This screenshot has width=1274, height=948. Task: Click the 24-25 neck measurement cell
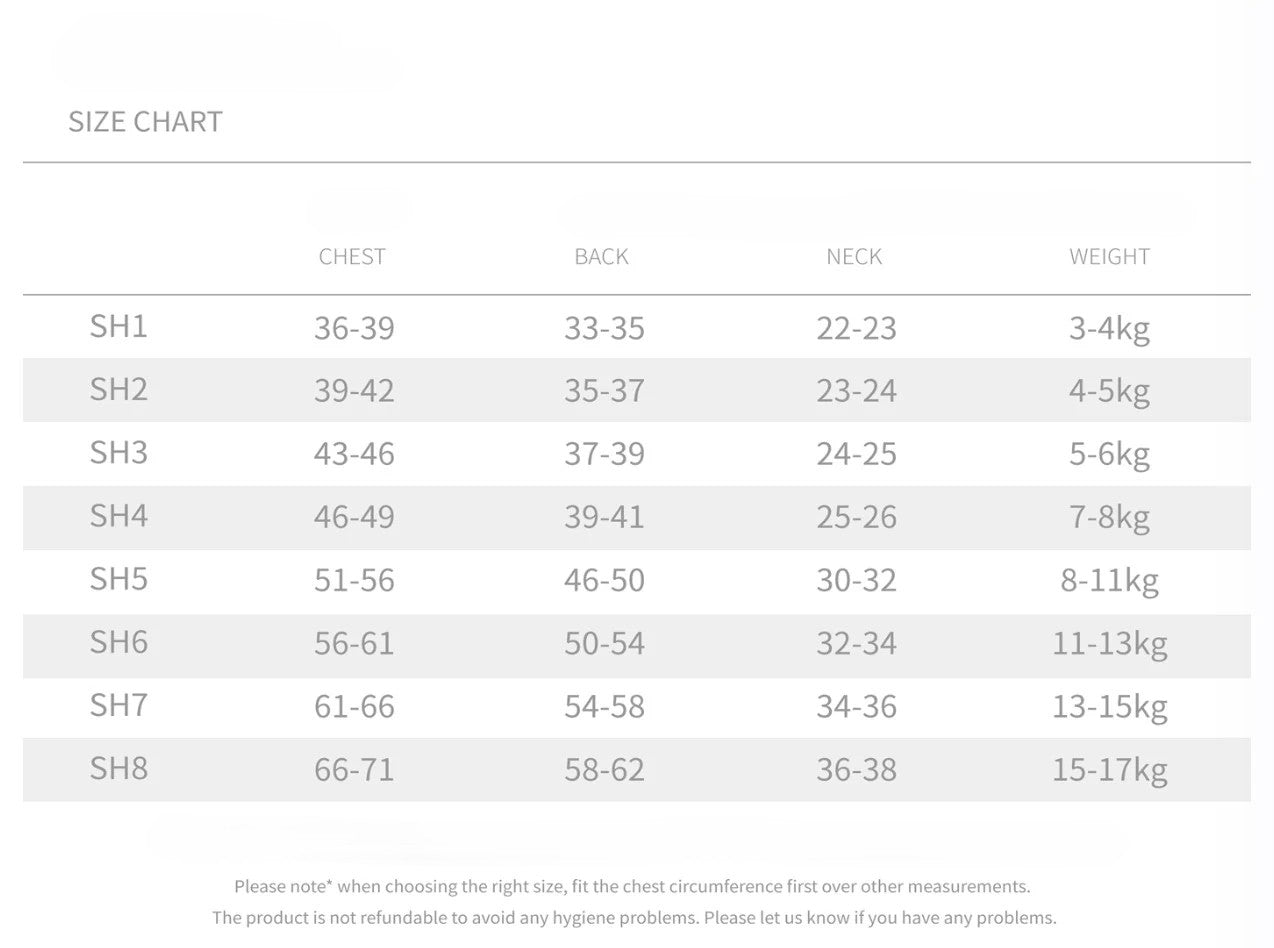pos(856,454)
